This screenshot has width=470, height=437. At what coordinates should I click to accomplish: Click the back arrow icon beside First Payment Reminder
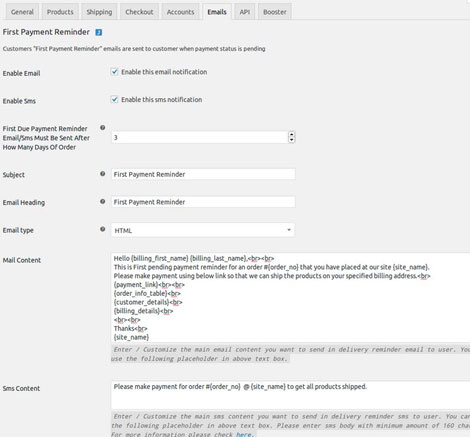[x=99, y=32]
